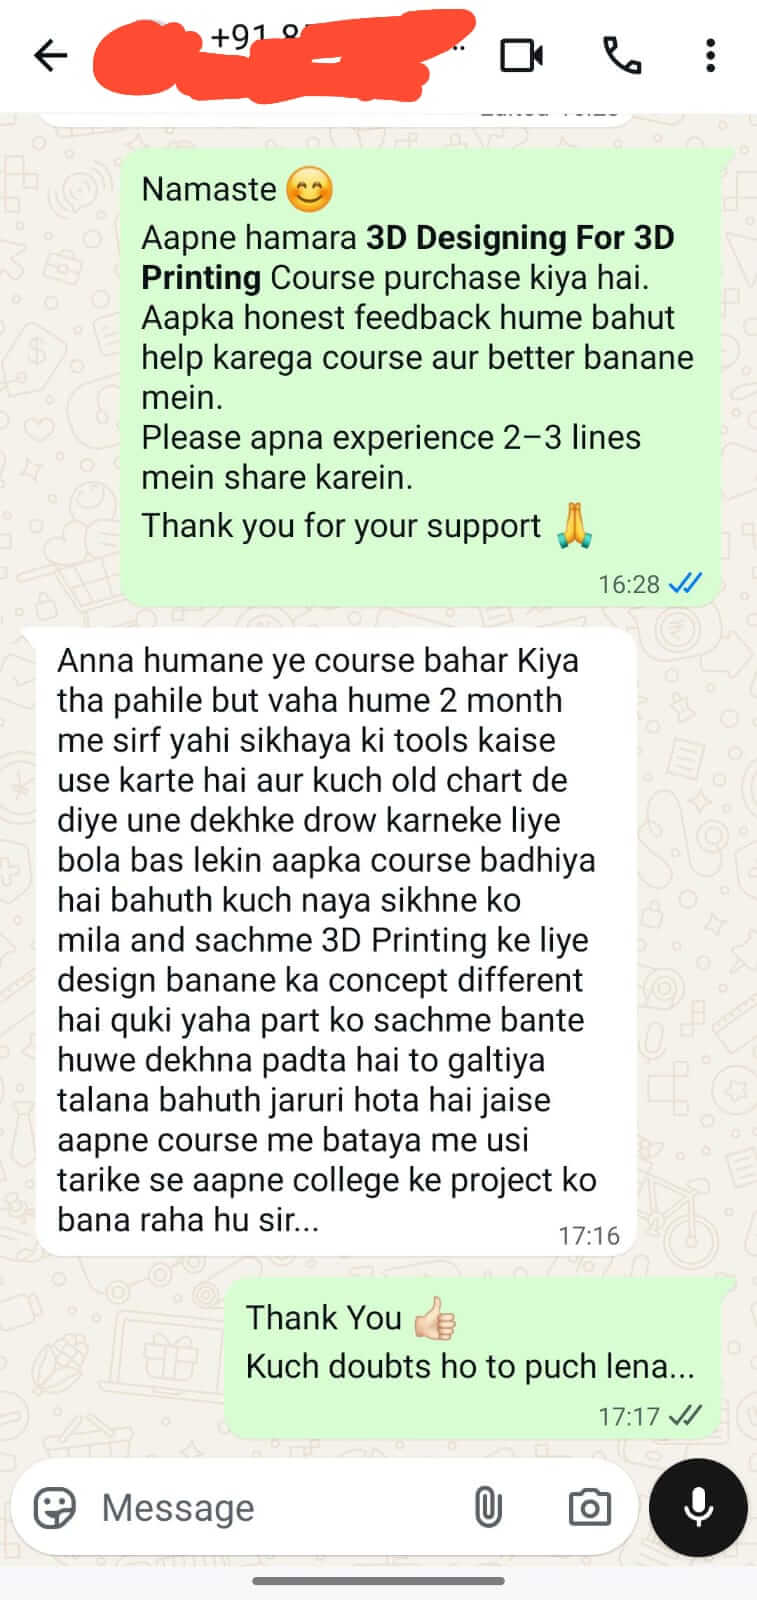Image resolution: width=757 pixels, height=1600 pixels.
Task: Tap the 17:17 message ticks
Action: pyautogui.click(x=685, y=1416)
